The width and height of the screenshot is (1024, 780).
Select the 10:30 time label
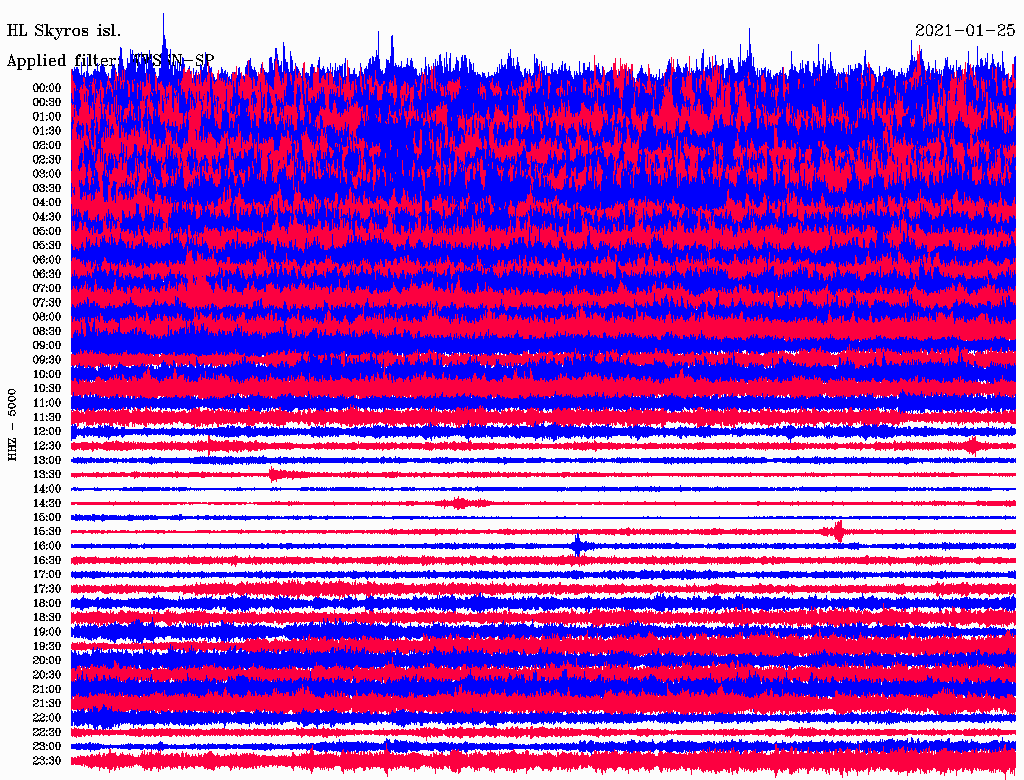pyautogui.click(x=47, y=388)
